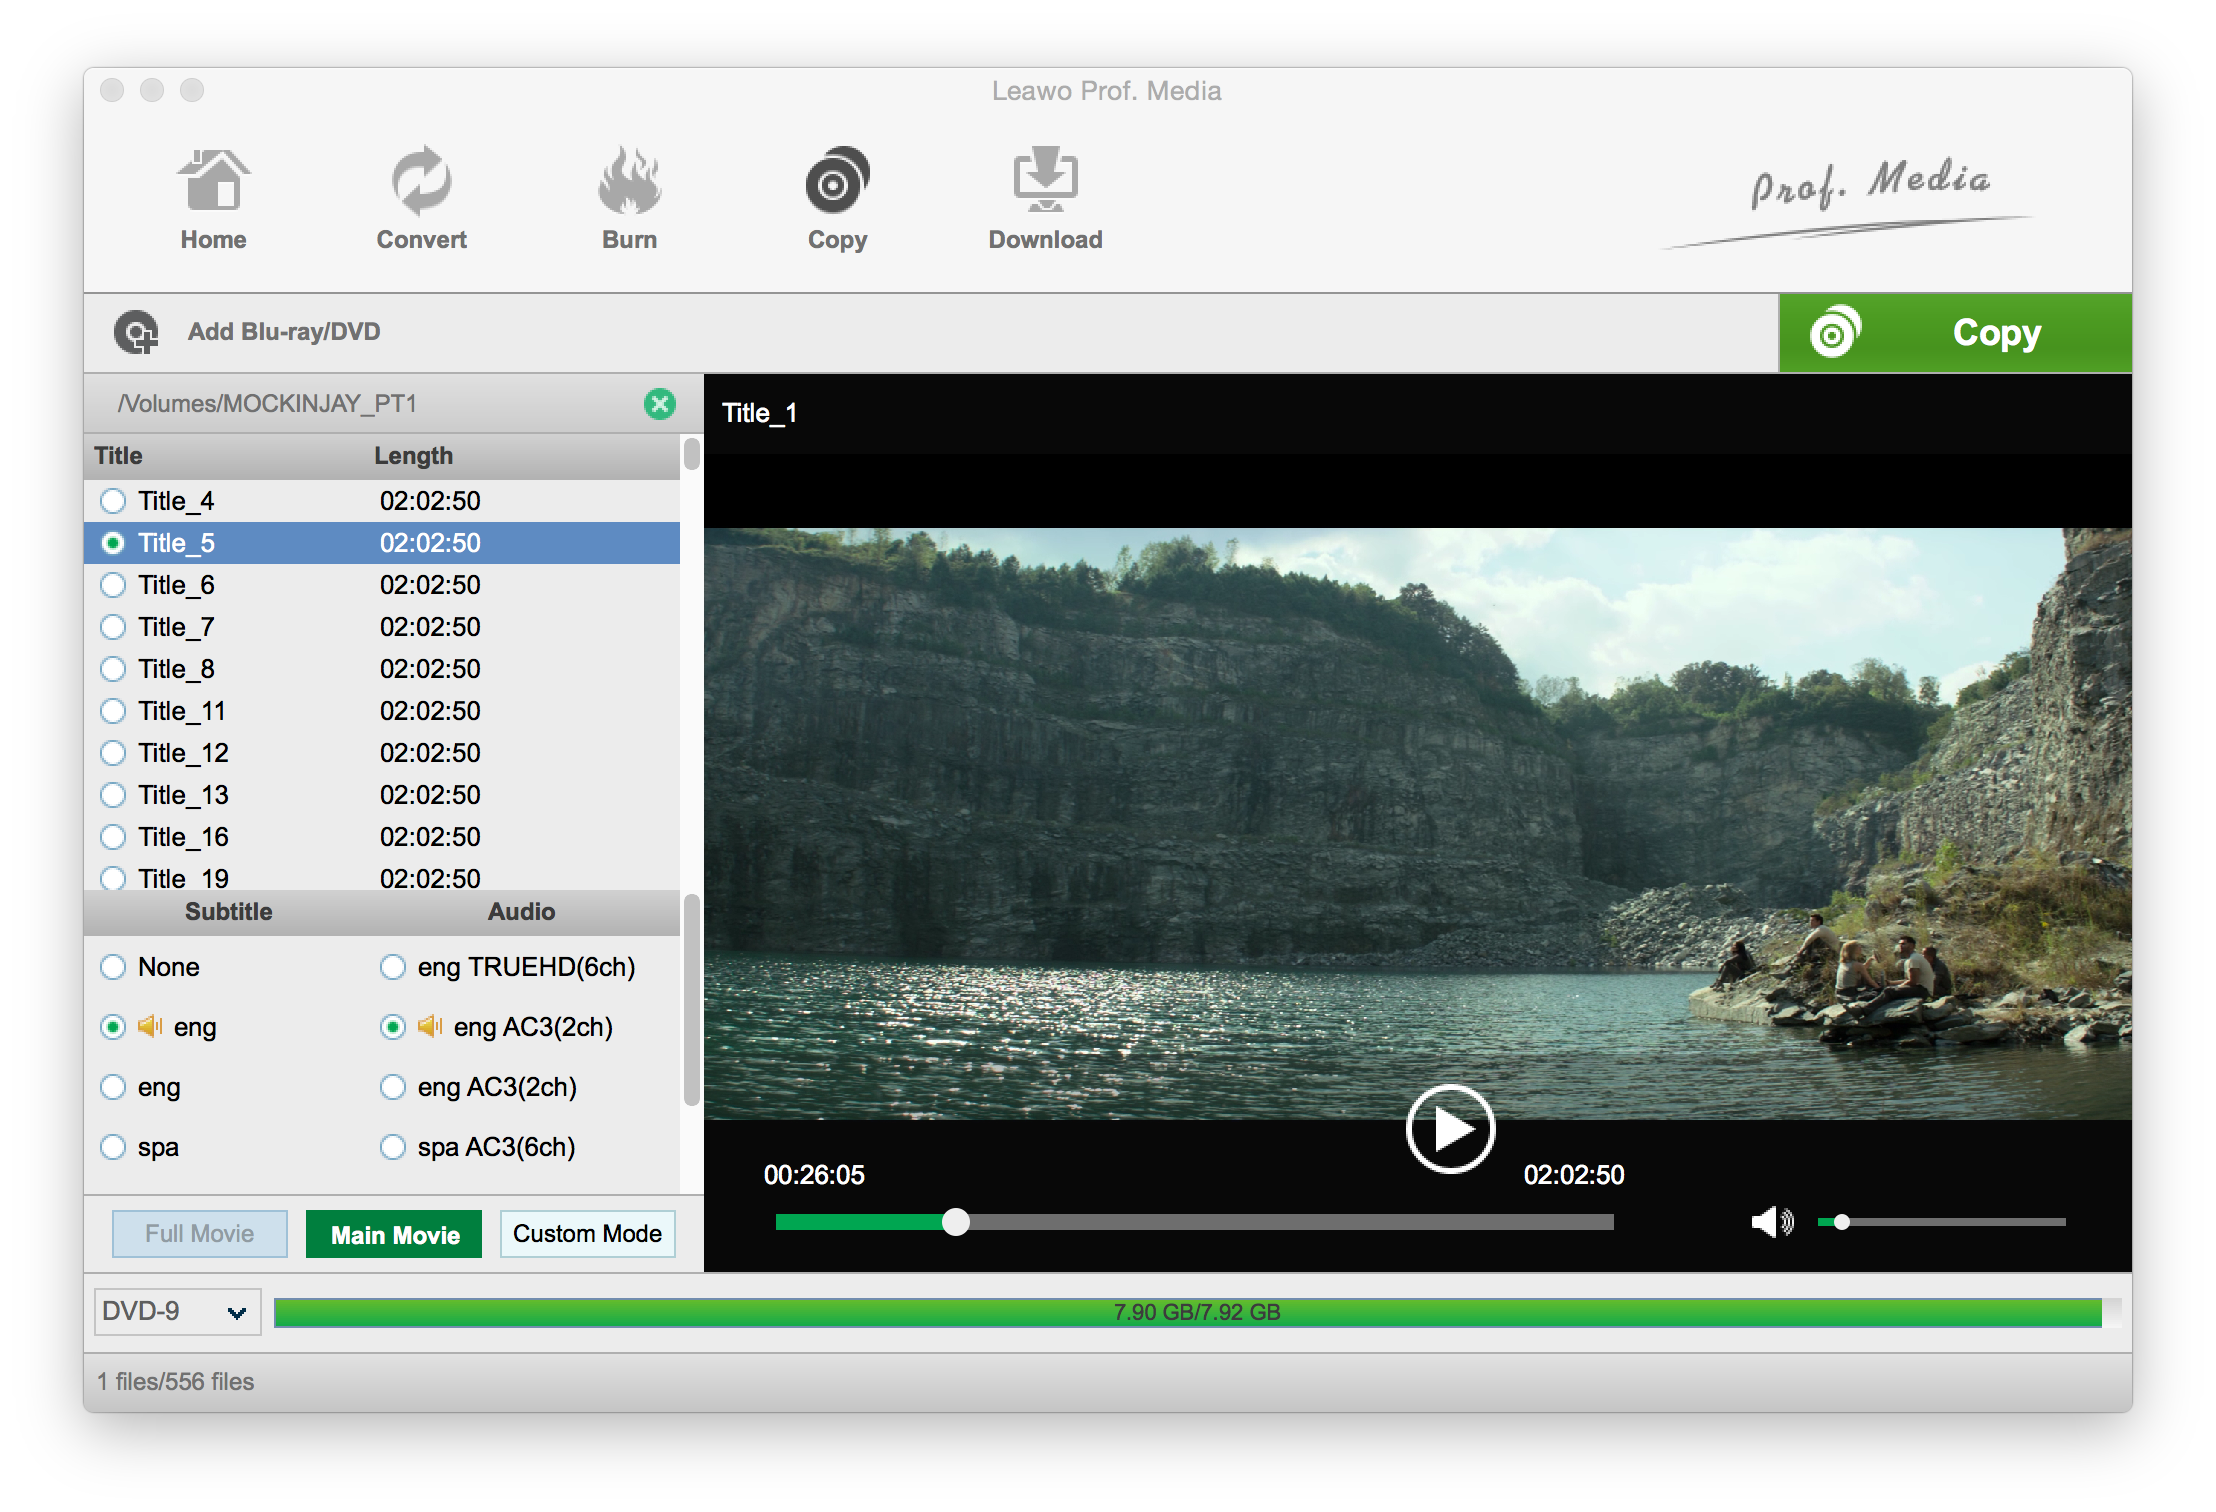Pick spa AC3(6ch) audio option
This screenshot has height=1512, width=2216.
pyautogui.click(x=393, y=1147)
